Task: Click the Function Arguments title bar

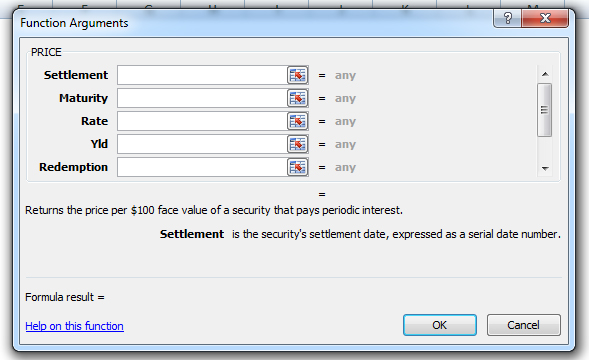Action: click(x=255, y=23)
